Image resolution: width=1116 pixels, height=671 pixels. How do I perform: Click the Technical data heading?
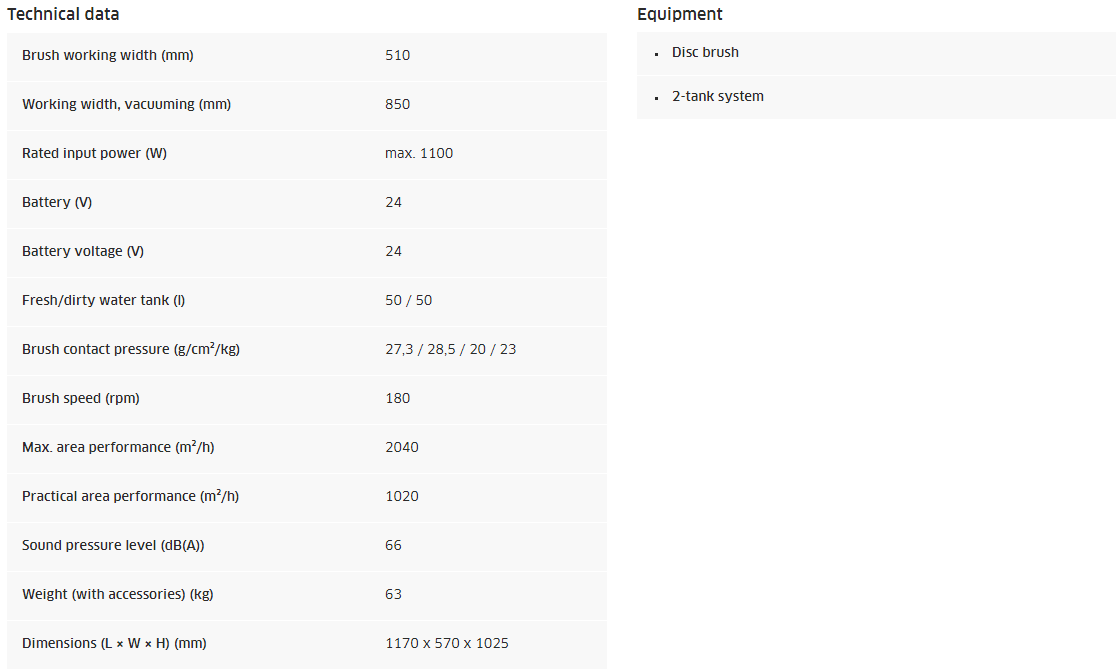[x=63, y=14]
